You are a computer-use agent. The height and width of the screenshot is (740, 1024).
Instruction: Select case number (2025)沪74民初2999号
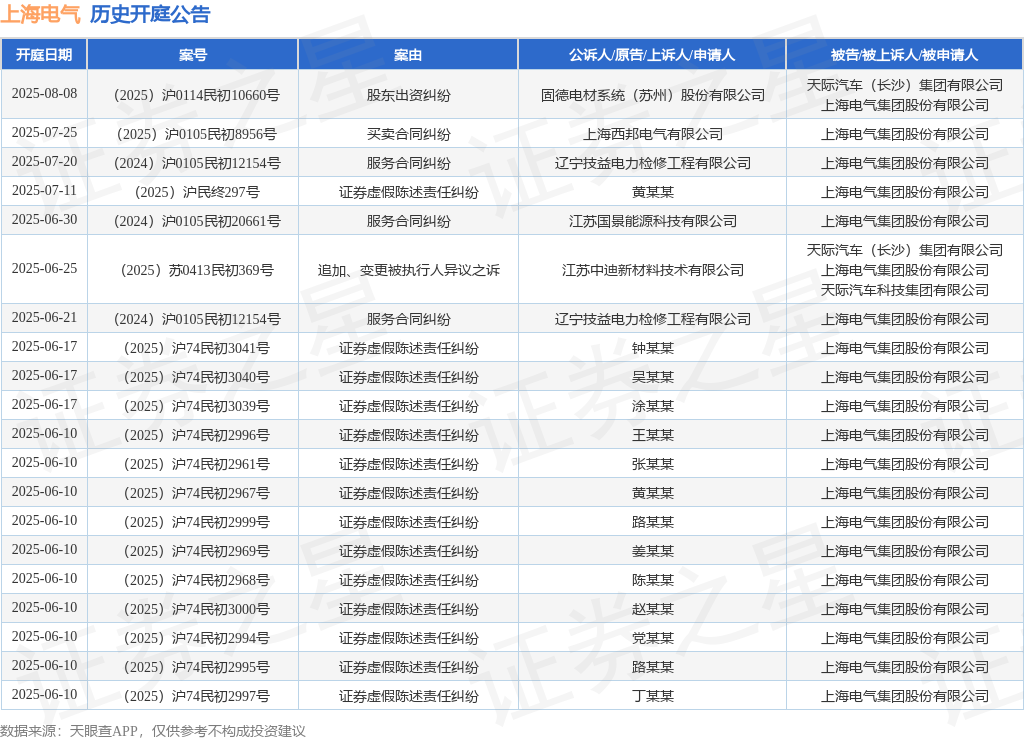pos(197,523)
